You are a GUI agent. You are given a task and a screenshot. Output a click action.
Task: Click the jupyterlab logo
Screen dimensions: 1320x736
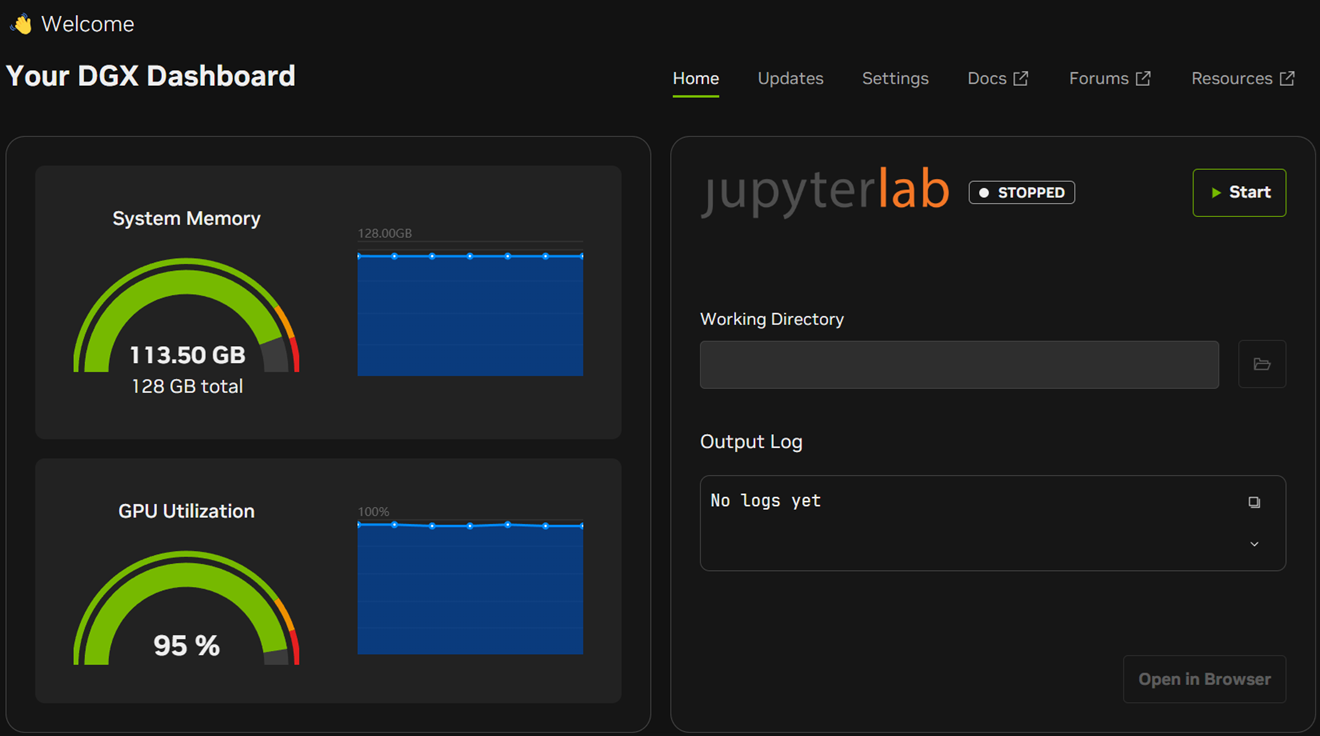825,190
